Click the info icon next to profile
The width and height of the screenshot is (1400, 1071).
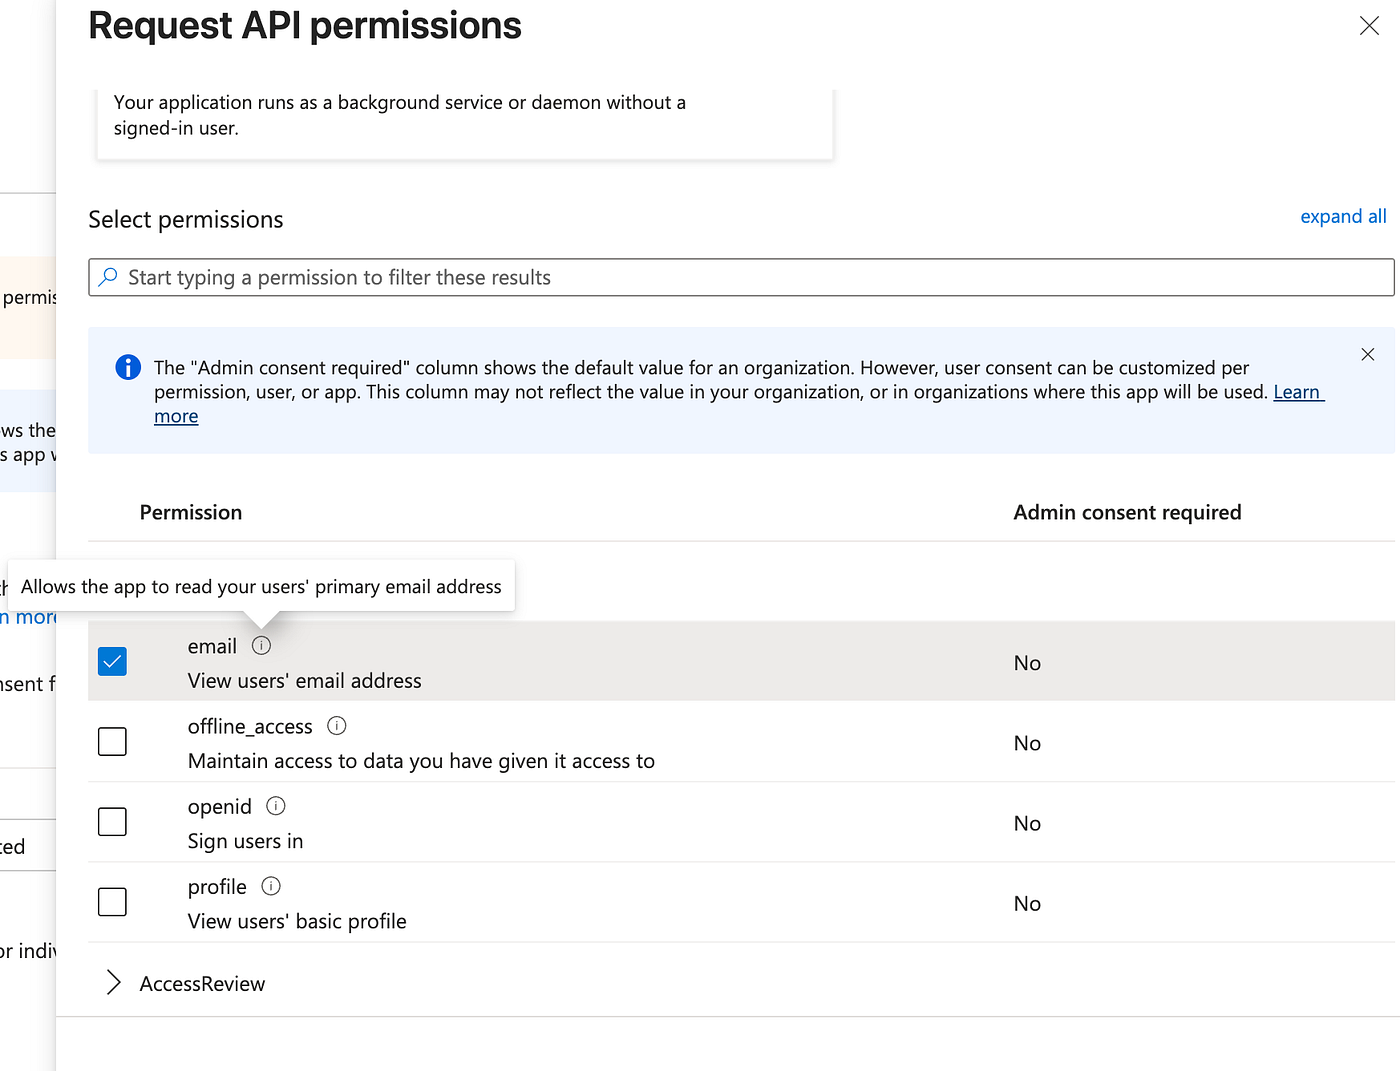[x=271, y=886]
